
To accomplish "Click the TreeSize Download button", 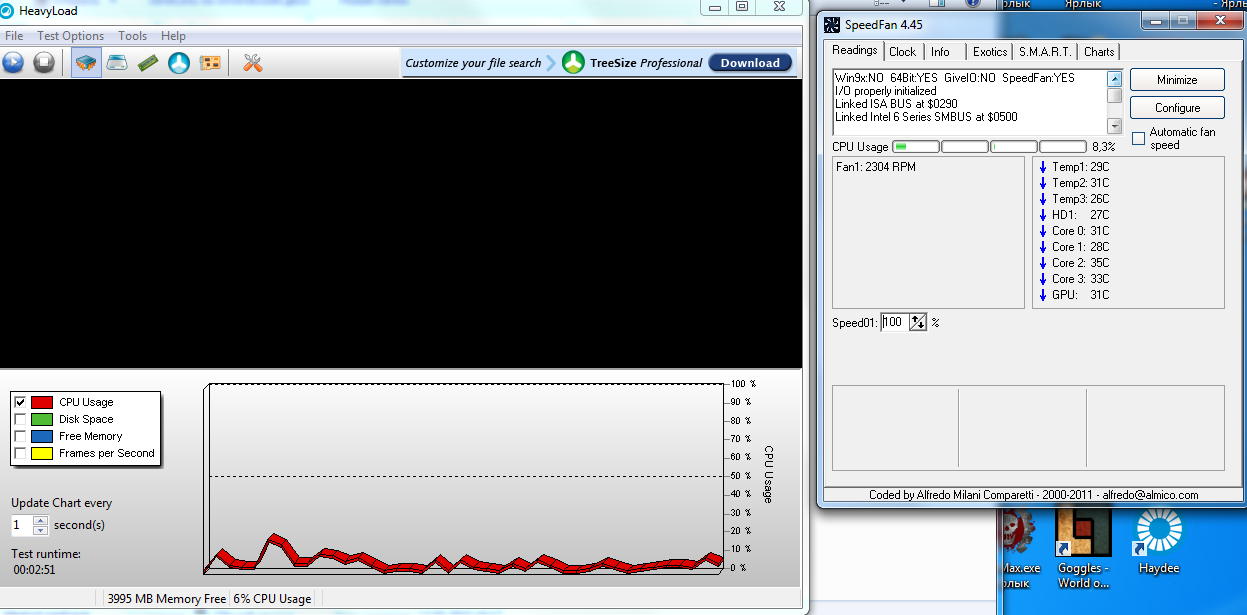I will pyautogui.click(x=750, y=62).
